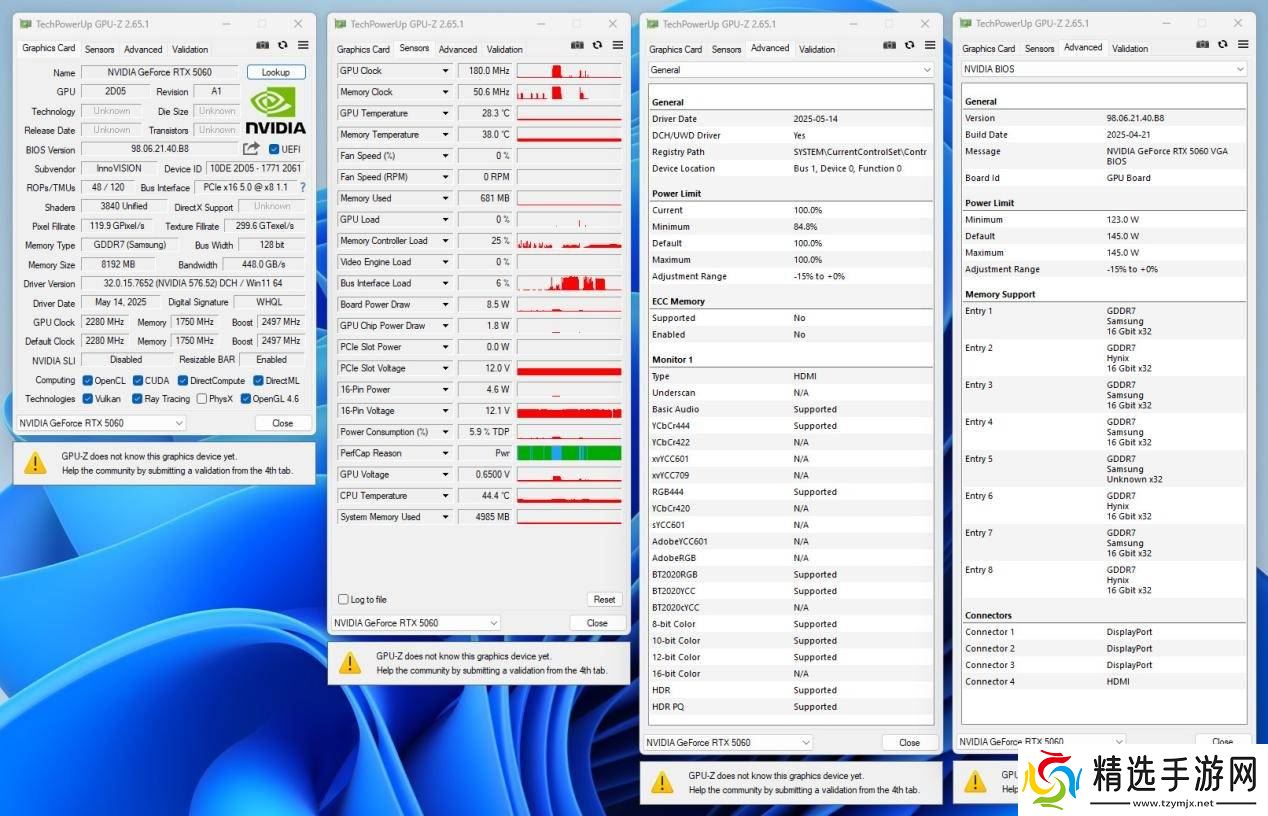Open hamburger menu in the Sensors window

click(x=617, y=45)
